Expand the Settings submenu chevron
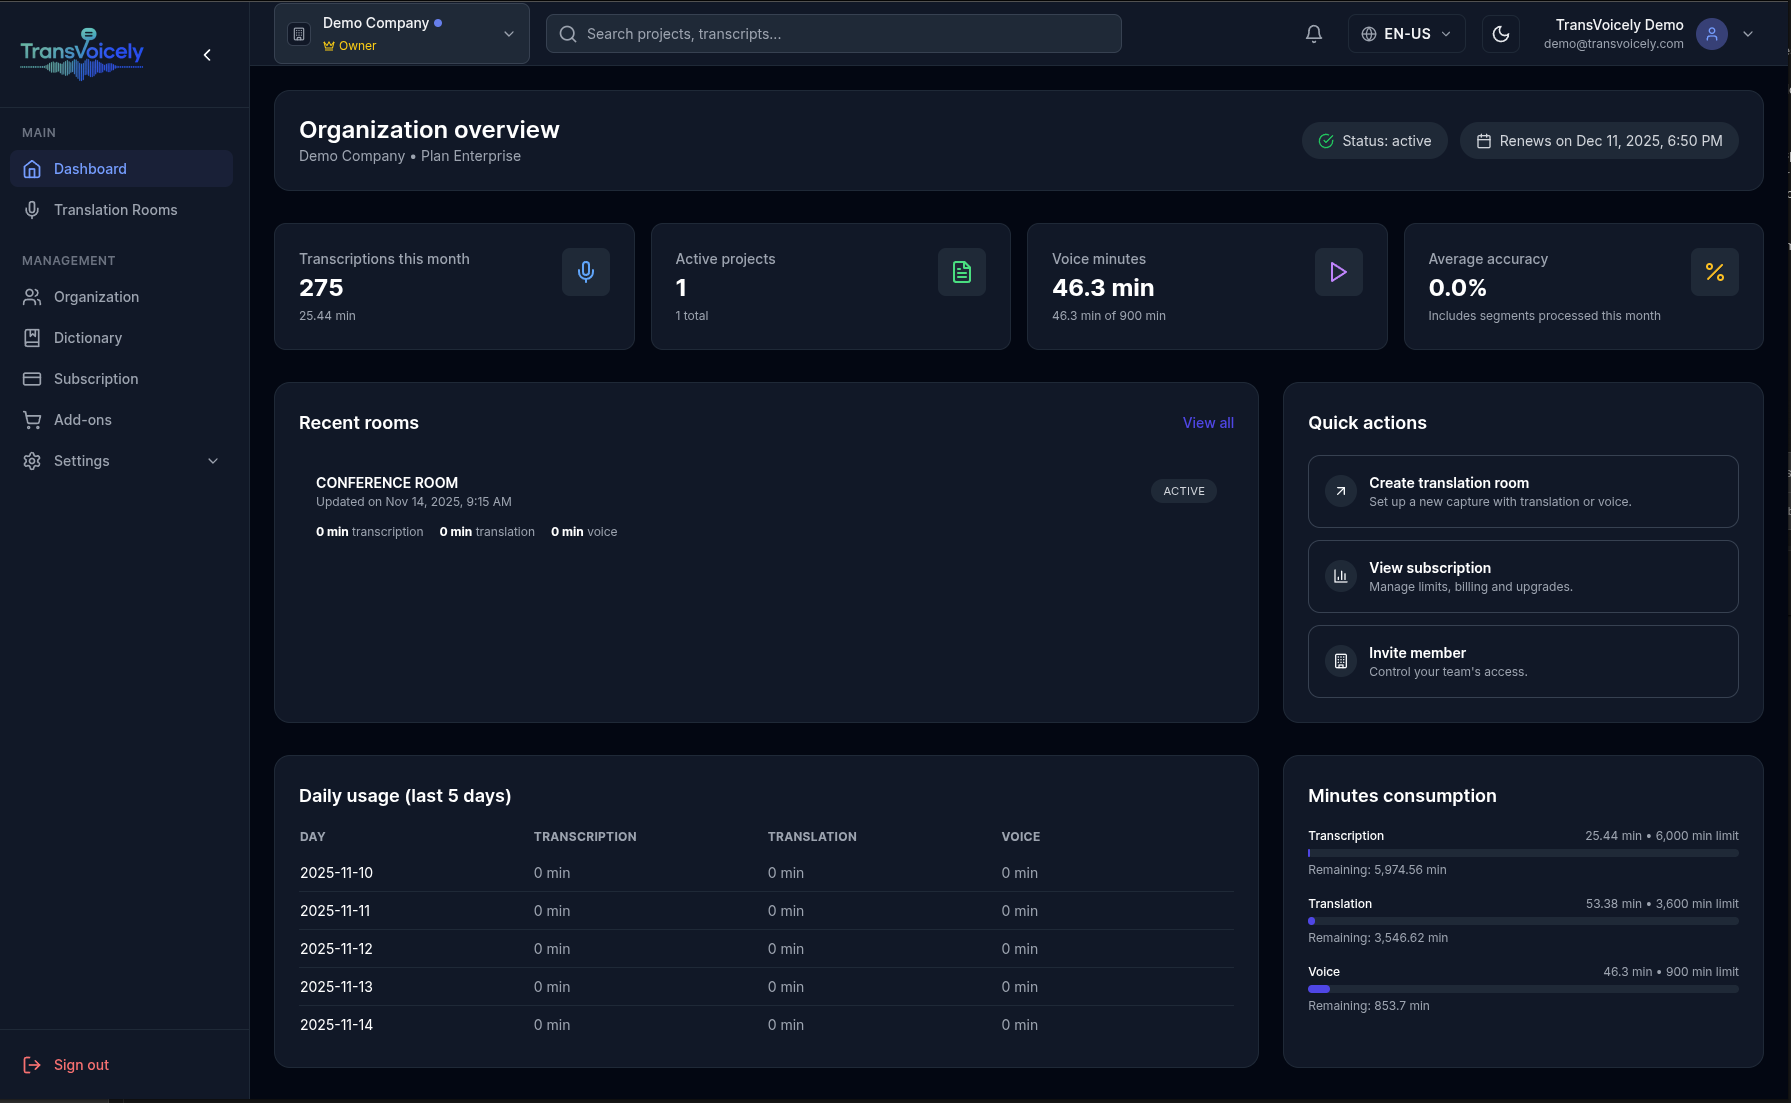This screenshot has width=1791, height=1103. click(x=213, y=461)
